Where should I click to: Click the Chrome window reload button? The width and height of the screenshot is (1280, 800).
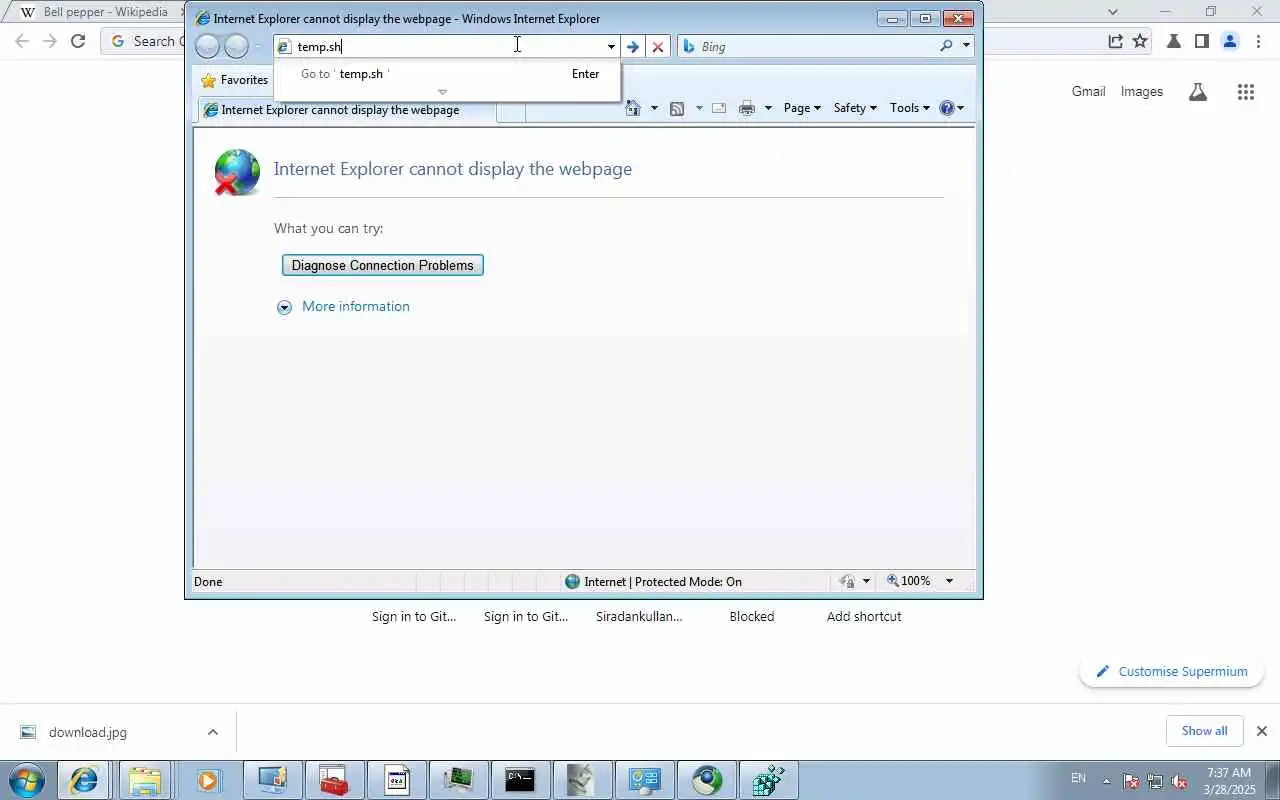tap(78, 41)
